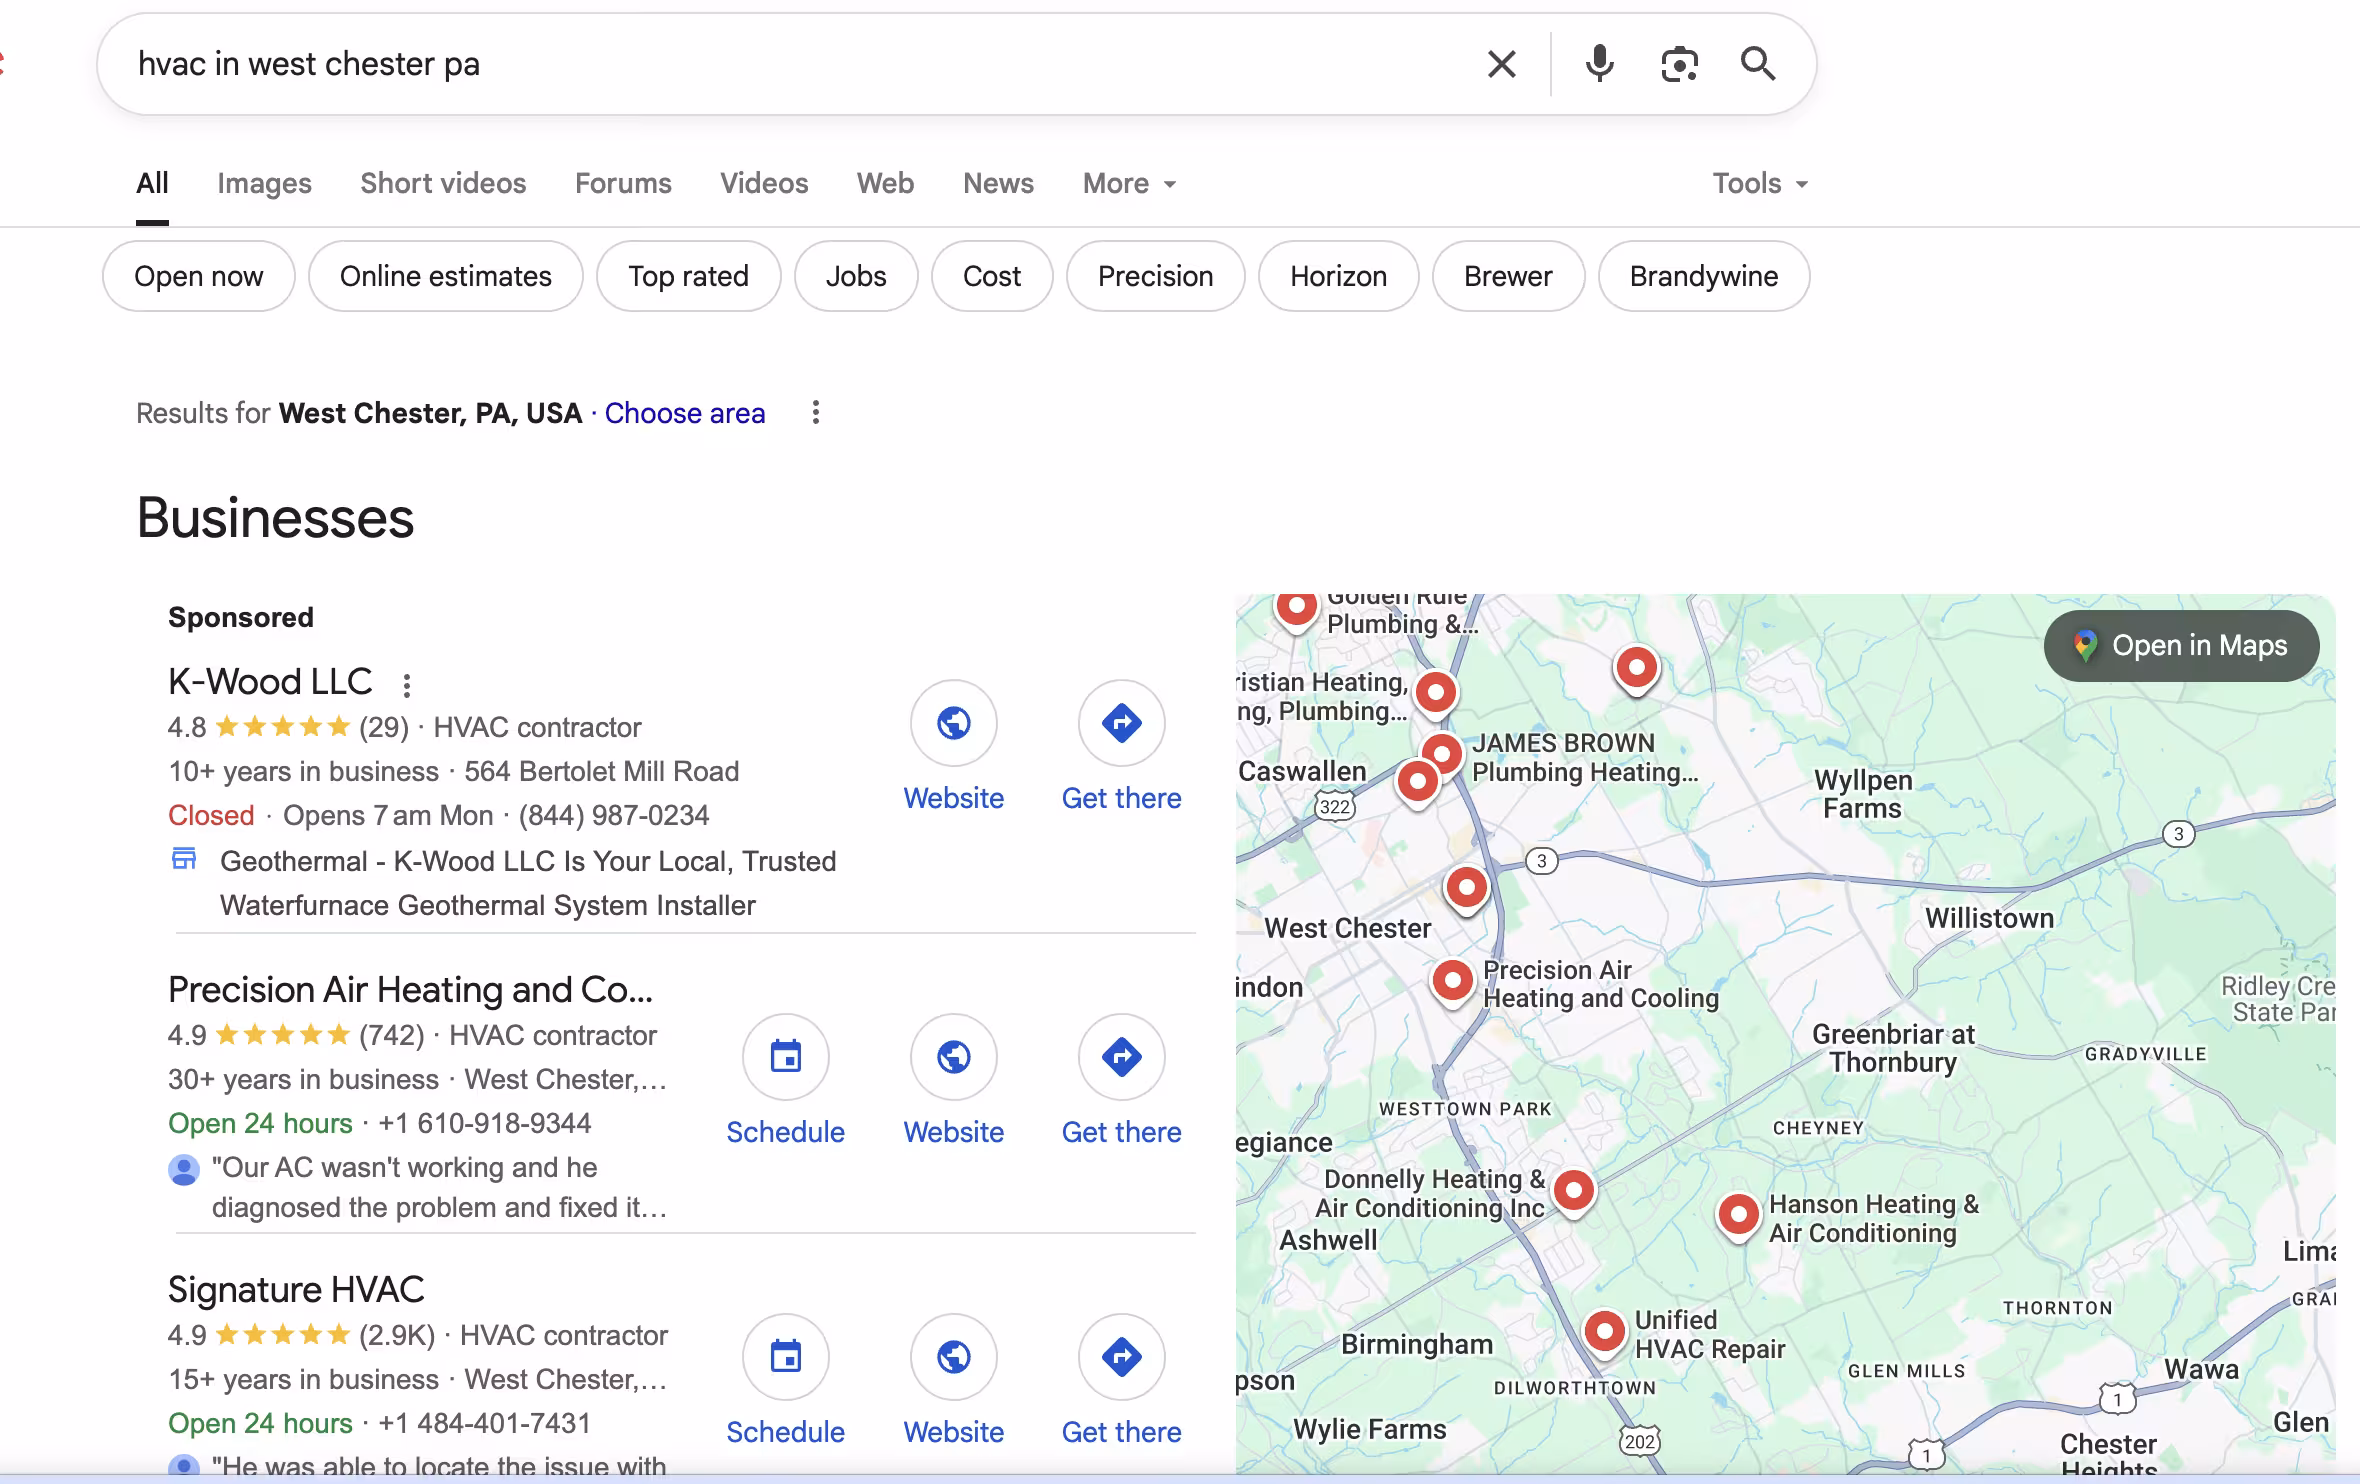This screenshot has height=1484, width=2360.
Task: Switch to the Forums tab
Action: [x=623, y=183]
